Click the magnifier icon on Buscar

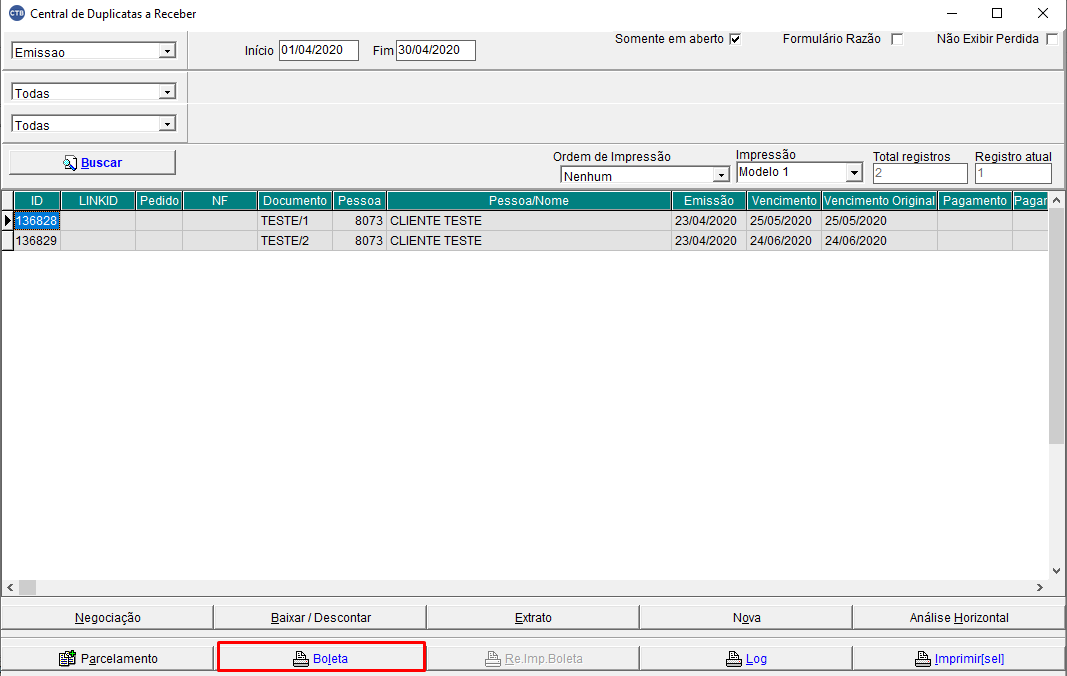coord(70,163)
